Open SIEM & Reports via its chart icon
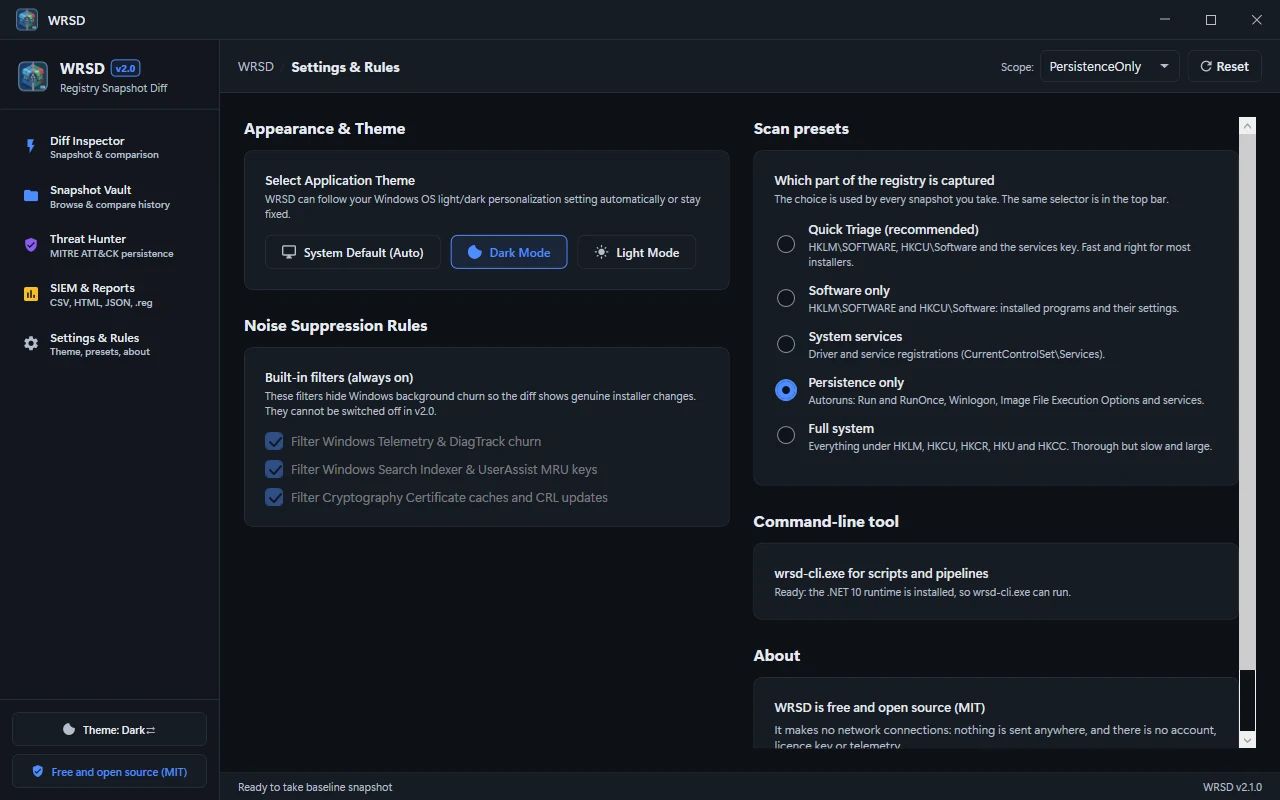The image size is (1280, 800). (31, 294)
